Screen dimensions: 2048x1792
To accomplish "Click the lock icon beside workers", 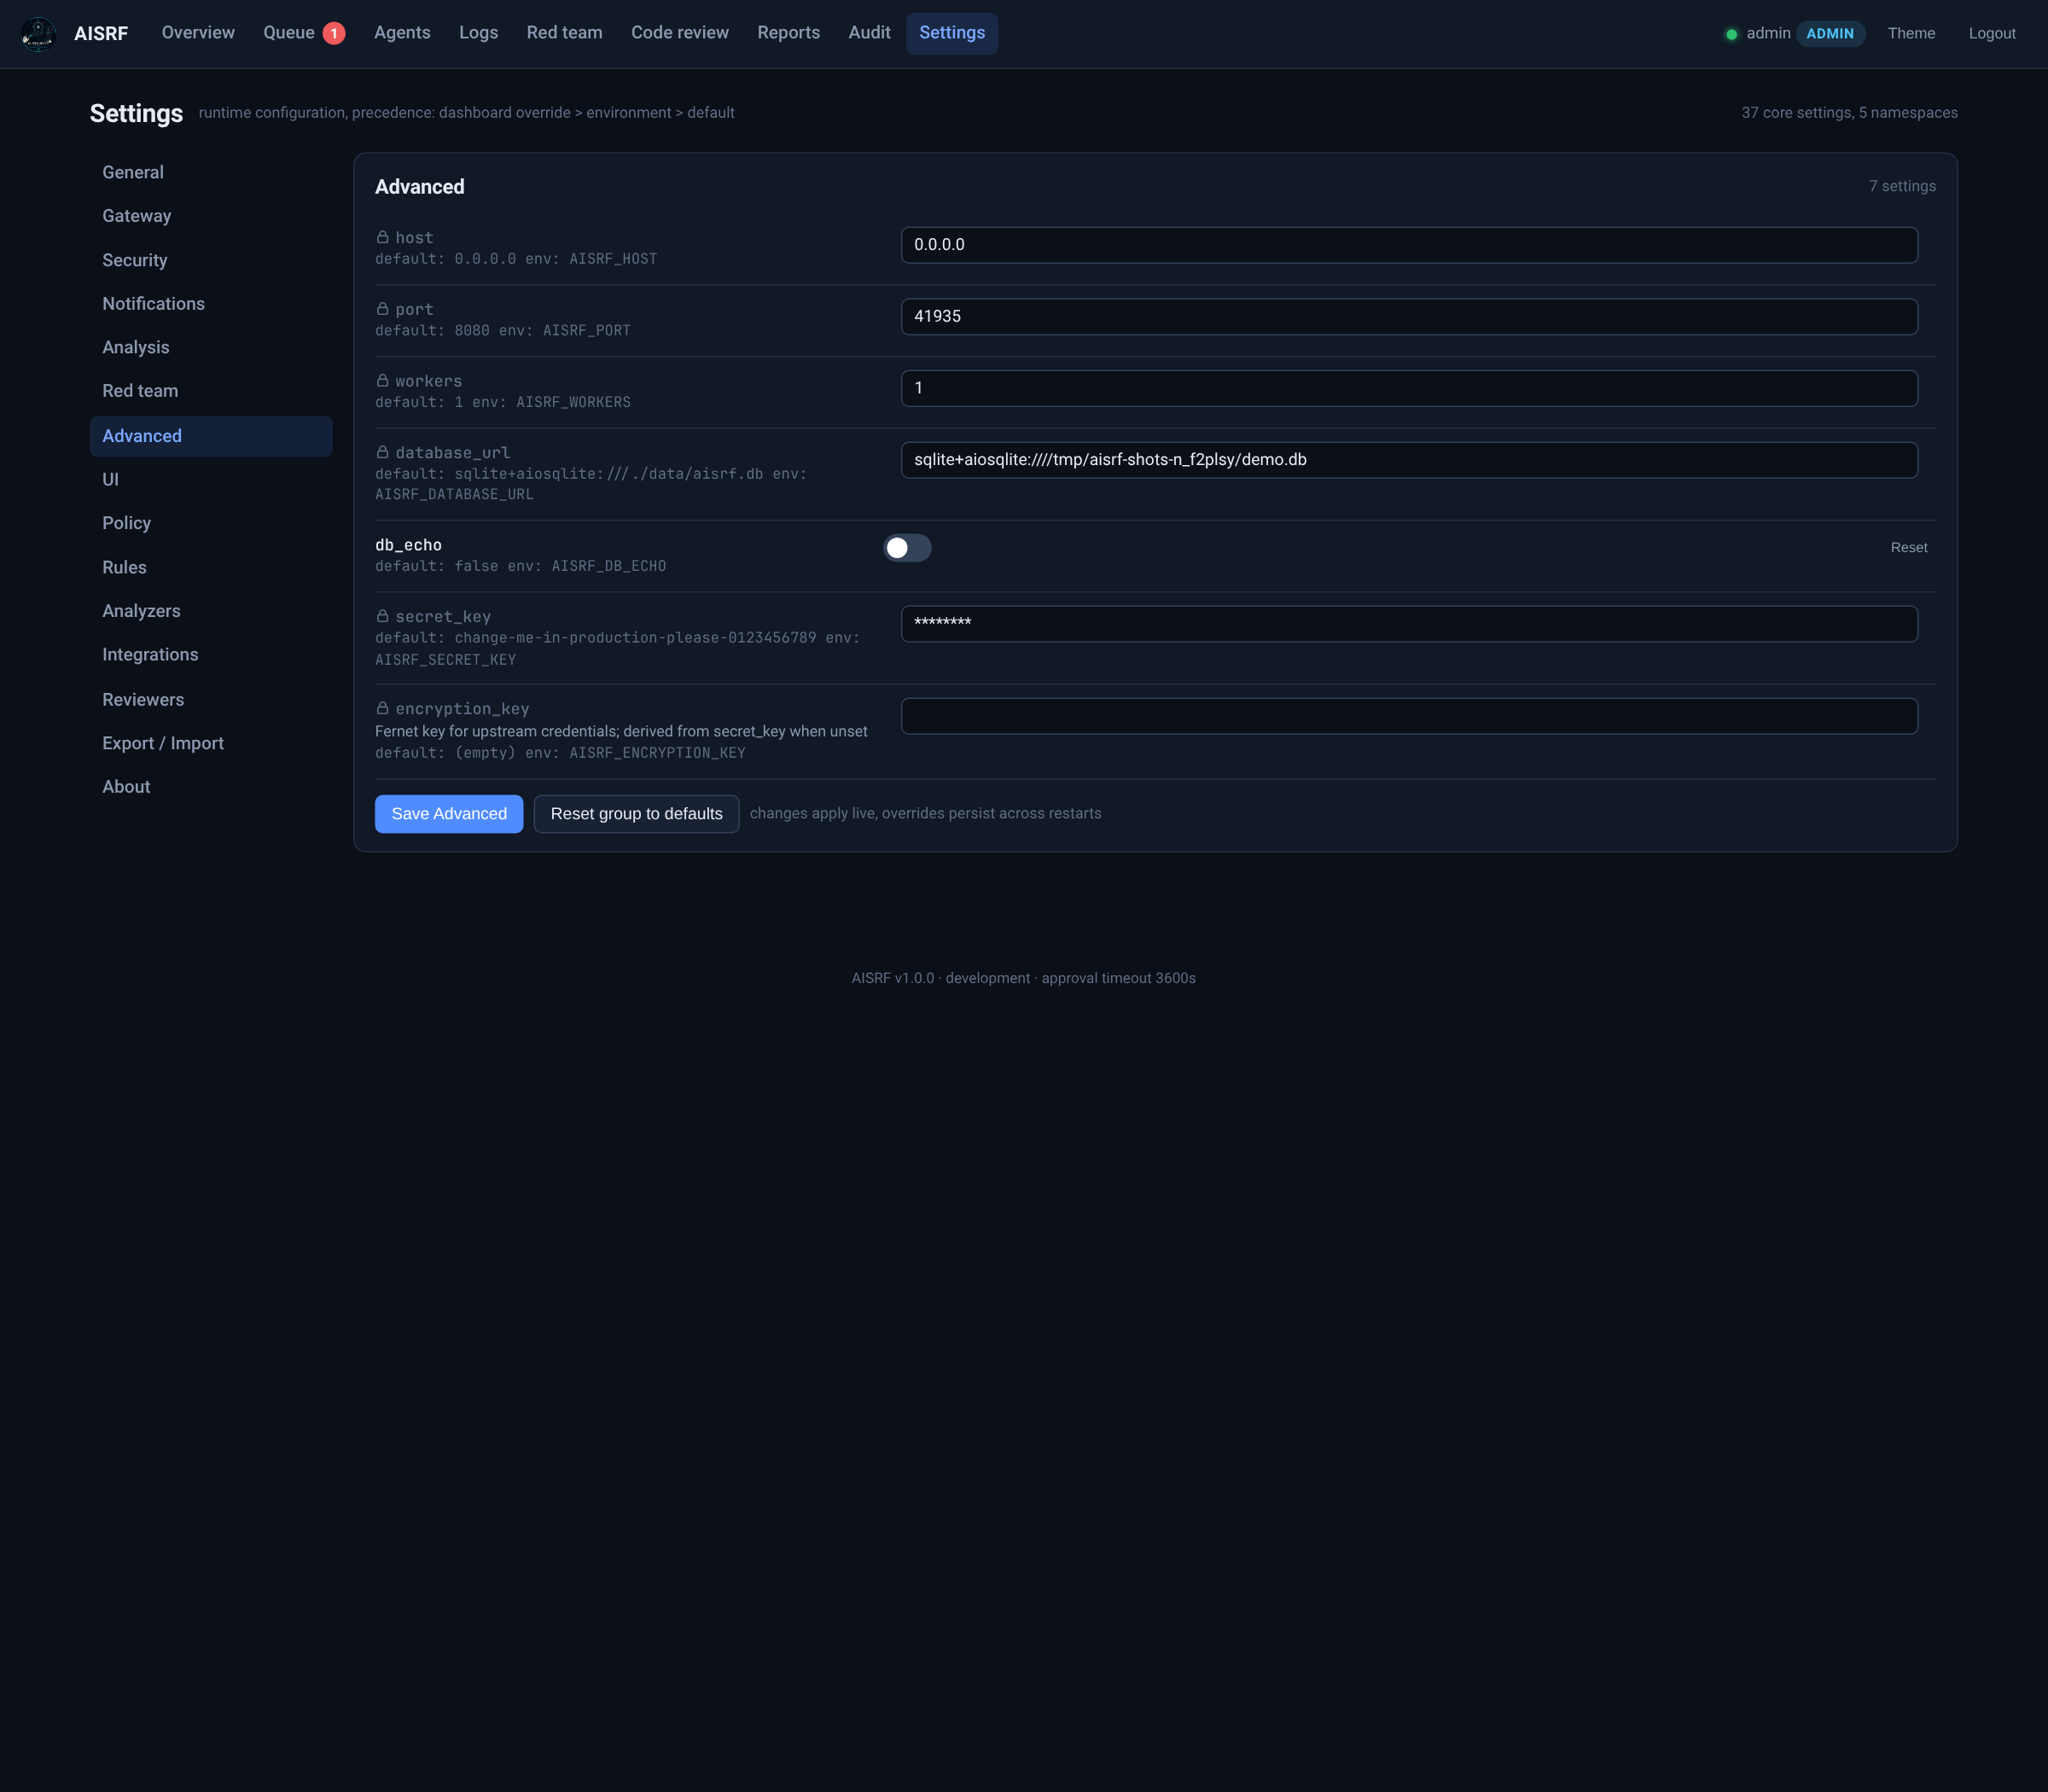I will 382,381.
